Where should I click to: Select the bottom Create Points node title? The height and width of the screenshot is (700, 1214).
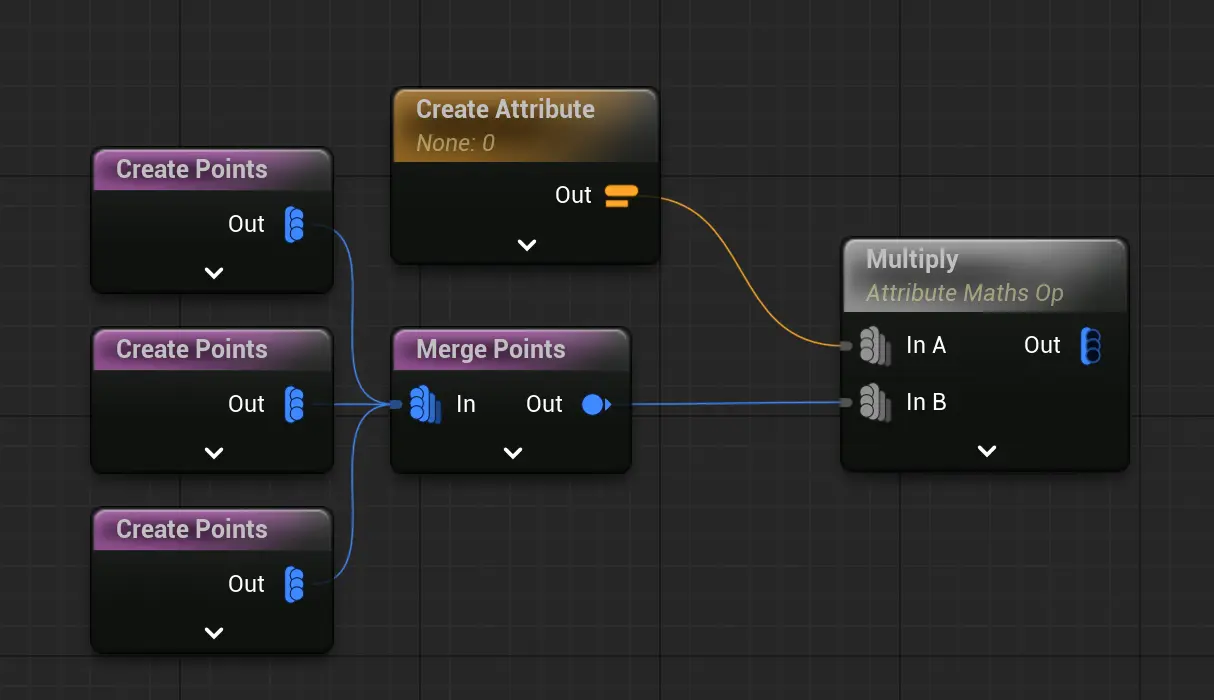click(x=192, y=530)
